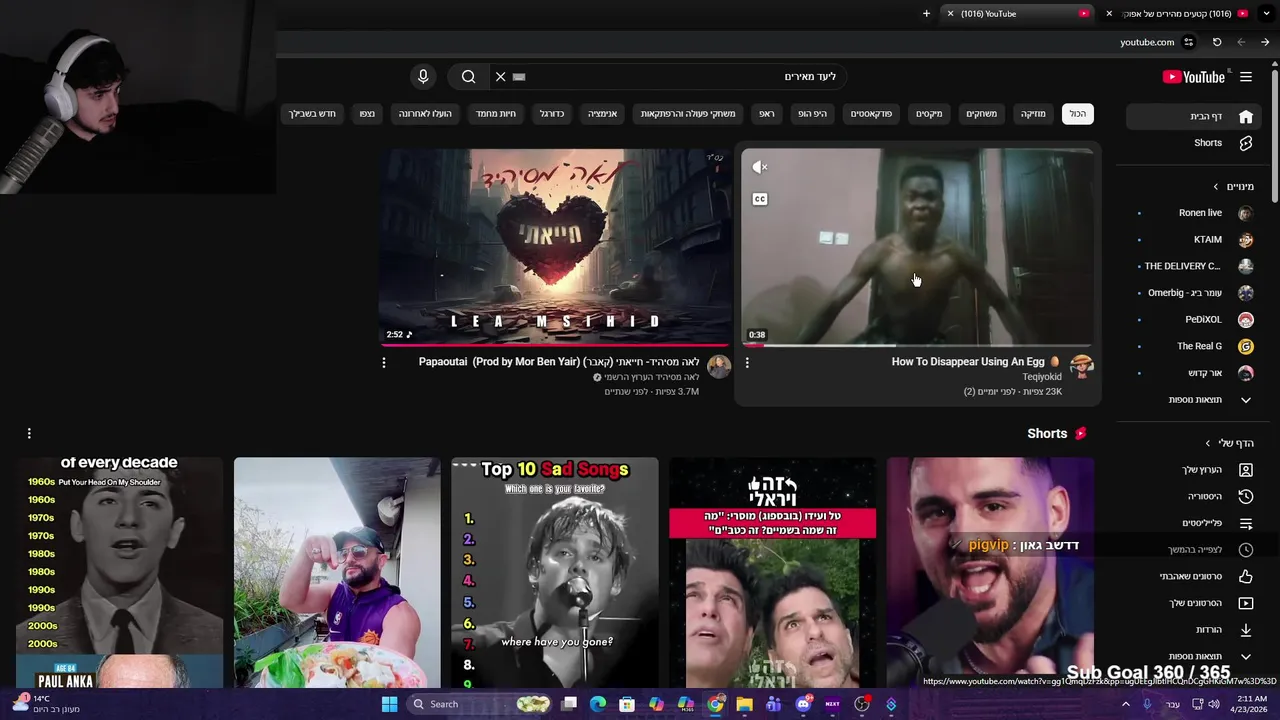The height and width of the screenshot is (720, 1280).
Task: Show hidden system tray icons
Action: click(1126, 704)
